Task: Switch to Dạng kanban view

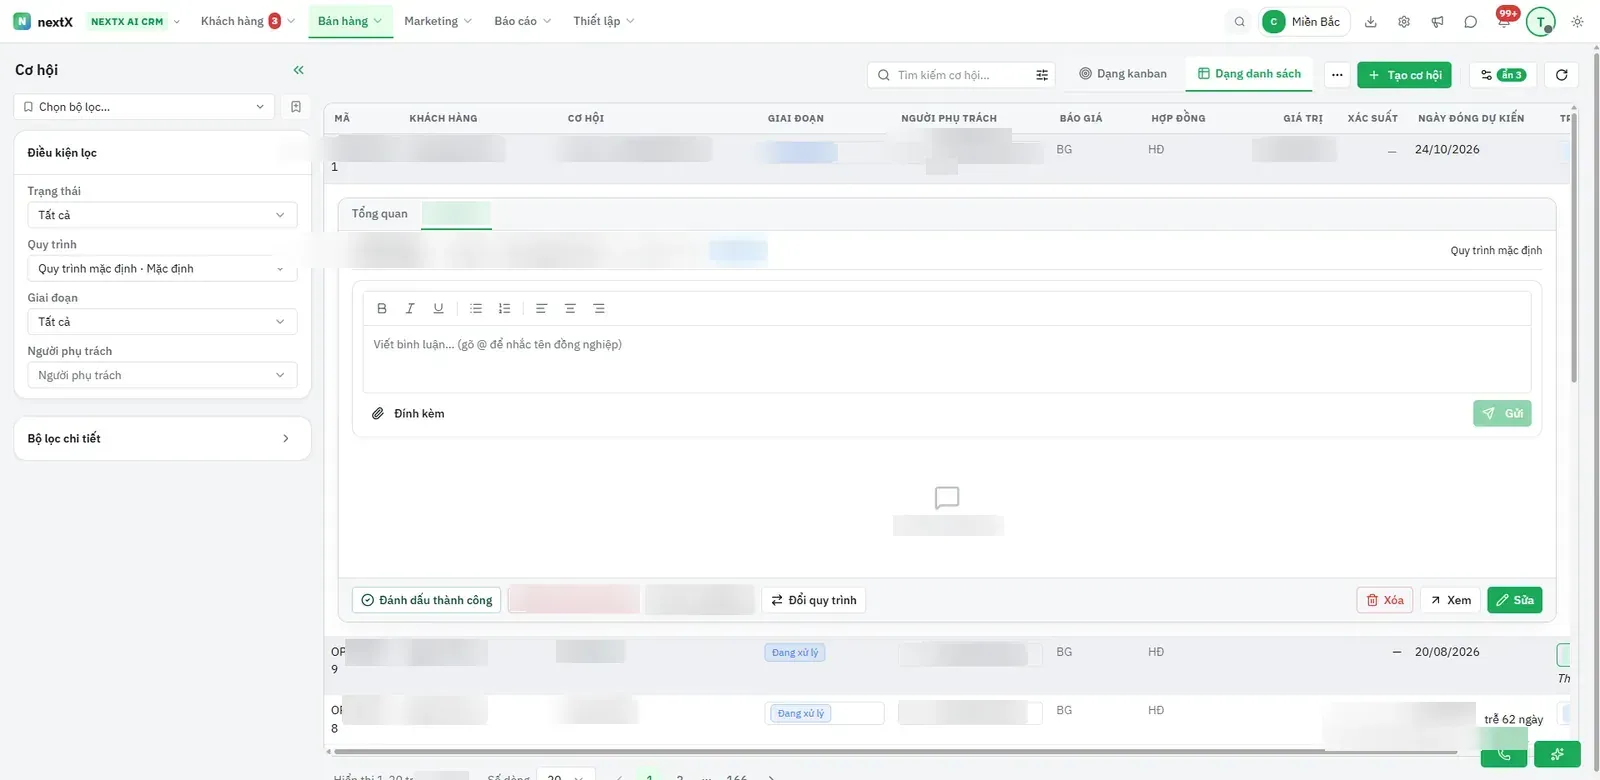Action: coord(1123,74)
